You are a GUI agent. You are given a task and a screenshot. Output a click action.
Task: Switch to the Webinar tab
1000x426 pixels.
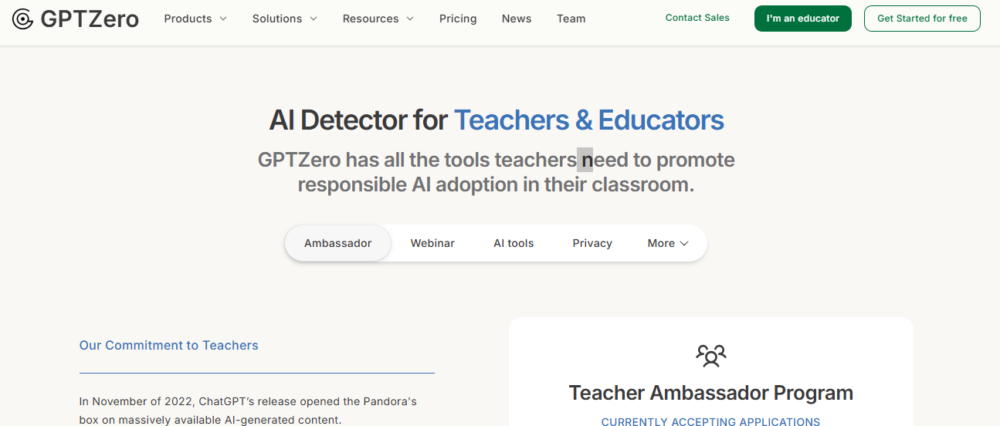[x=432, y=243]
